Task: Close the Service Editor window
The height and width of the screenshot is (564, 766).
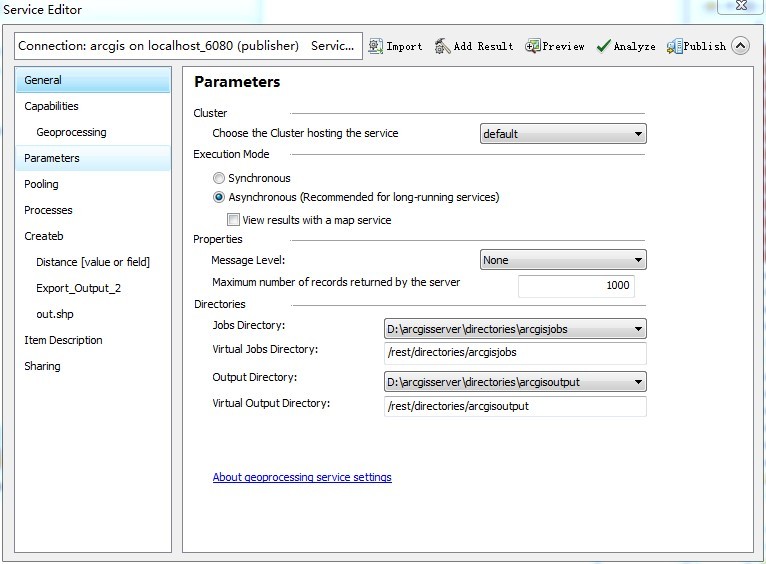Action: click(741, 6)
